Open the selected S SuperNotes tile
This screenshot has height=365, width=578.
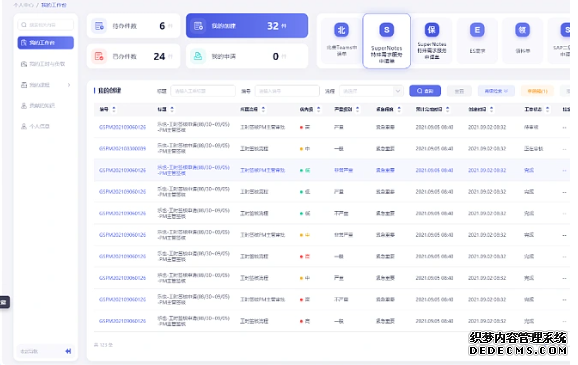pyautogui.click(x=386, y=41)
